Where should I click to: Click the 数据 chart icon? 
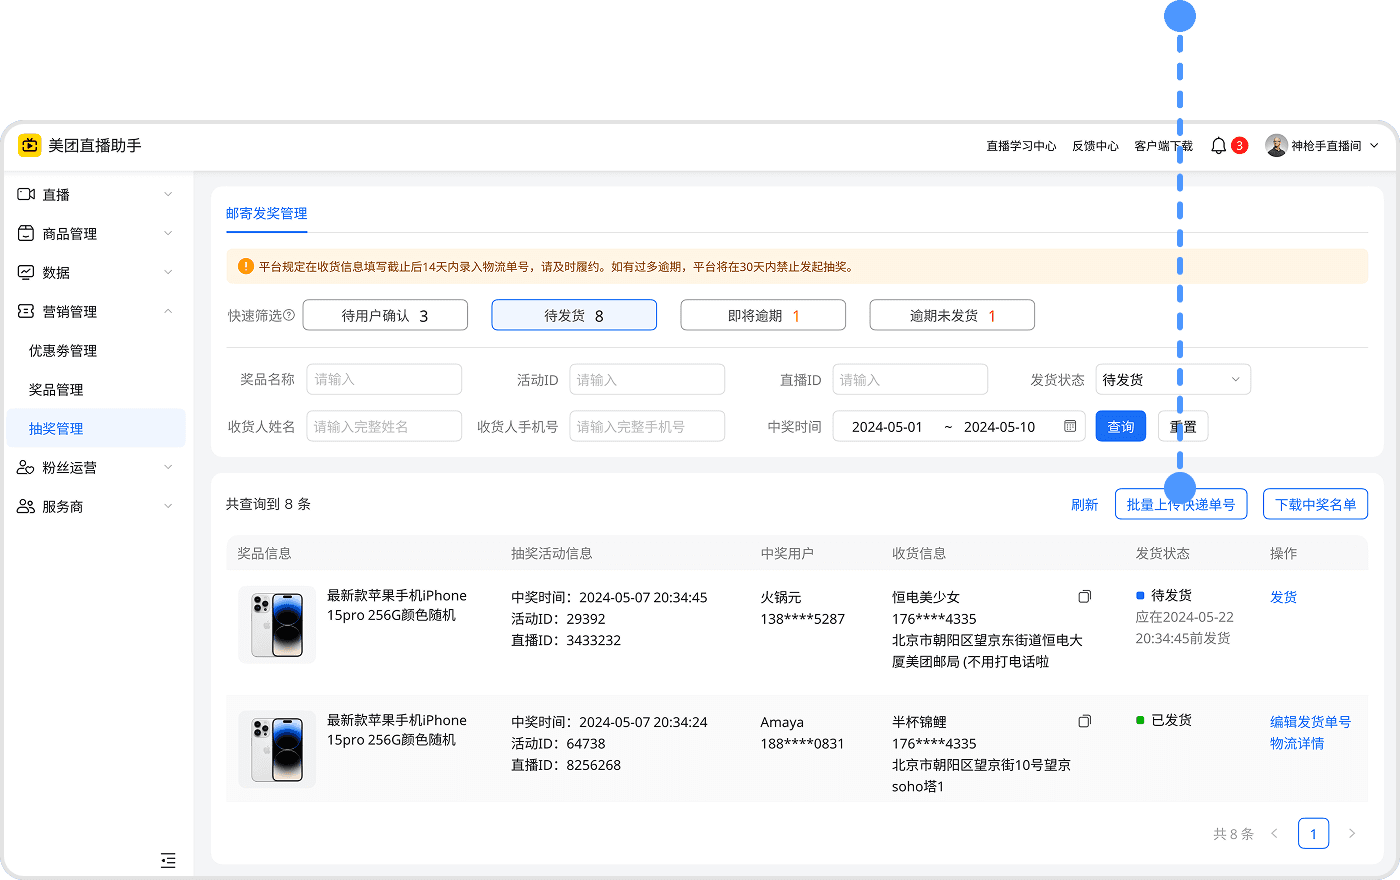click(26, 272)
